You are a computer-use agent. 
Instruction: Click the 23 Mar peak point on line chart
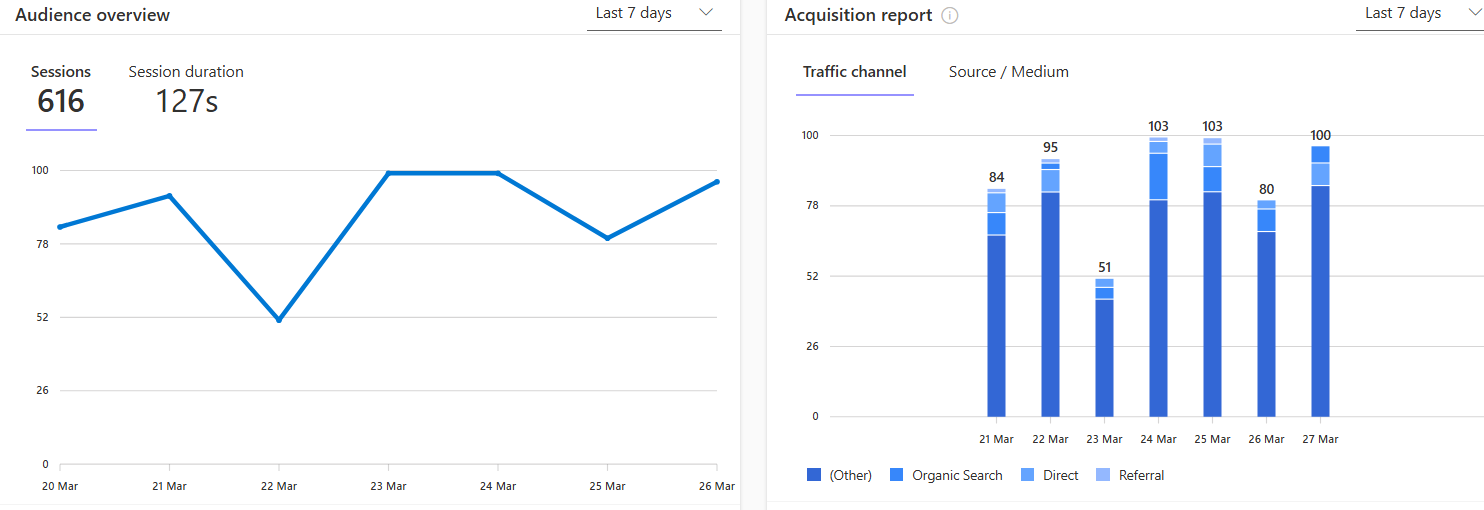click(388, 173)
